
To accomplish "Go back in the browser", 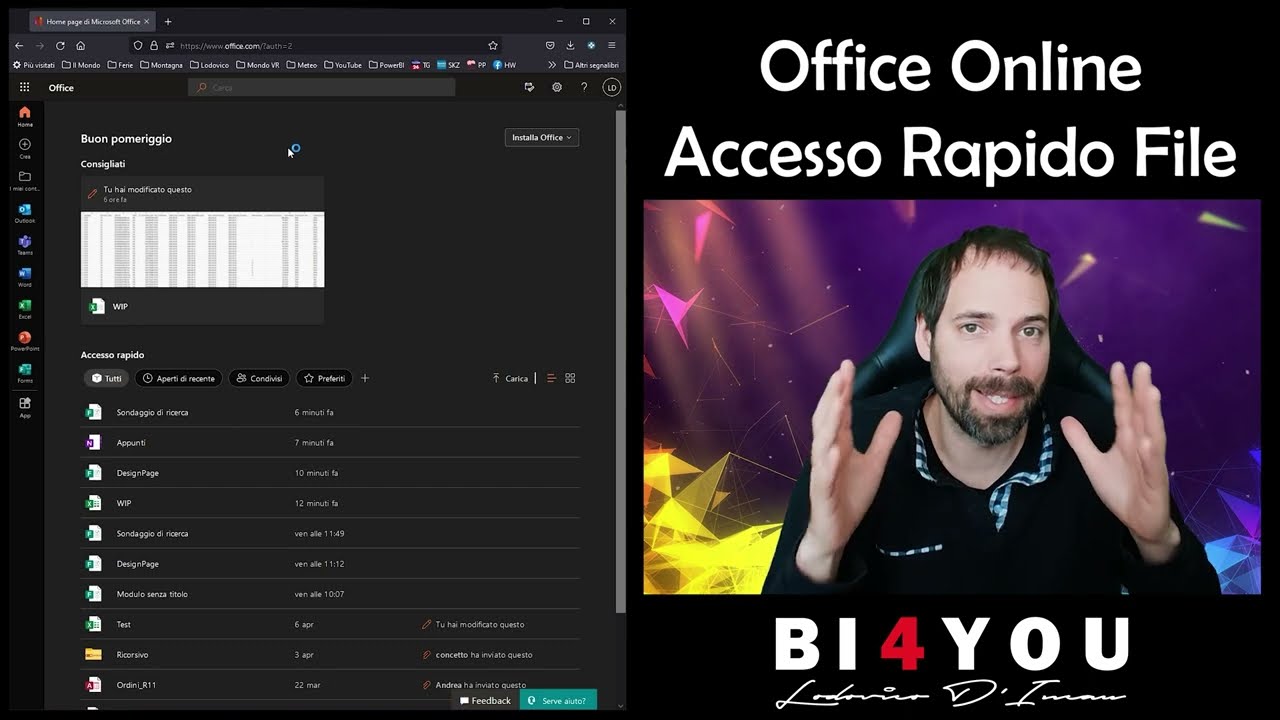I will (x=19, y=45).
